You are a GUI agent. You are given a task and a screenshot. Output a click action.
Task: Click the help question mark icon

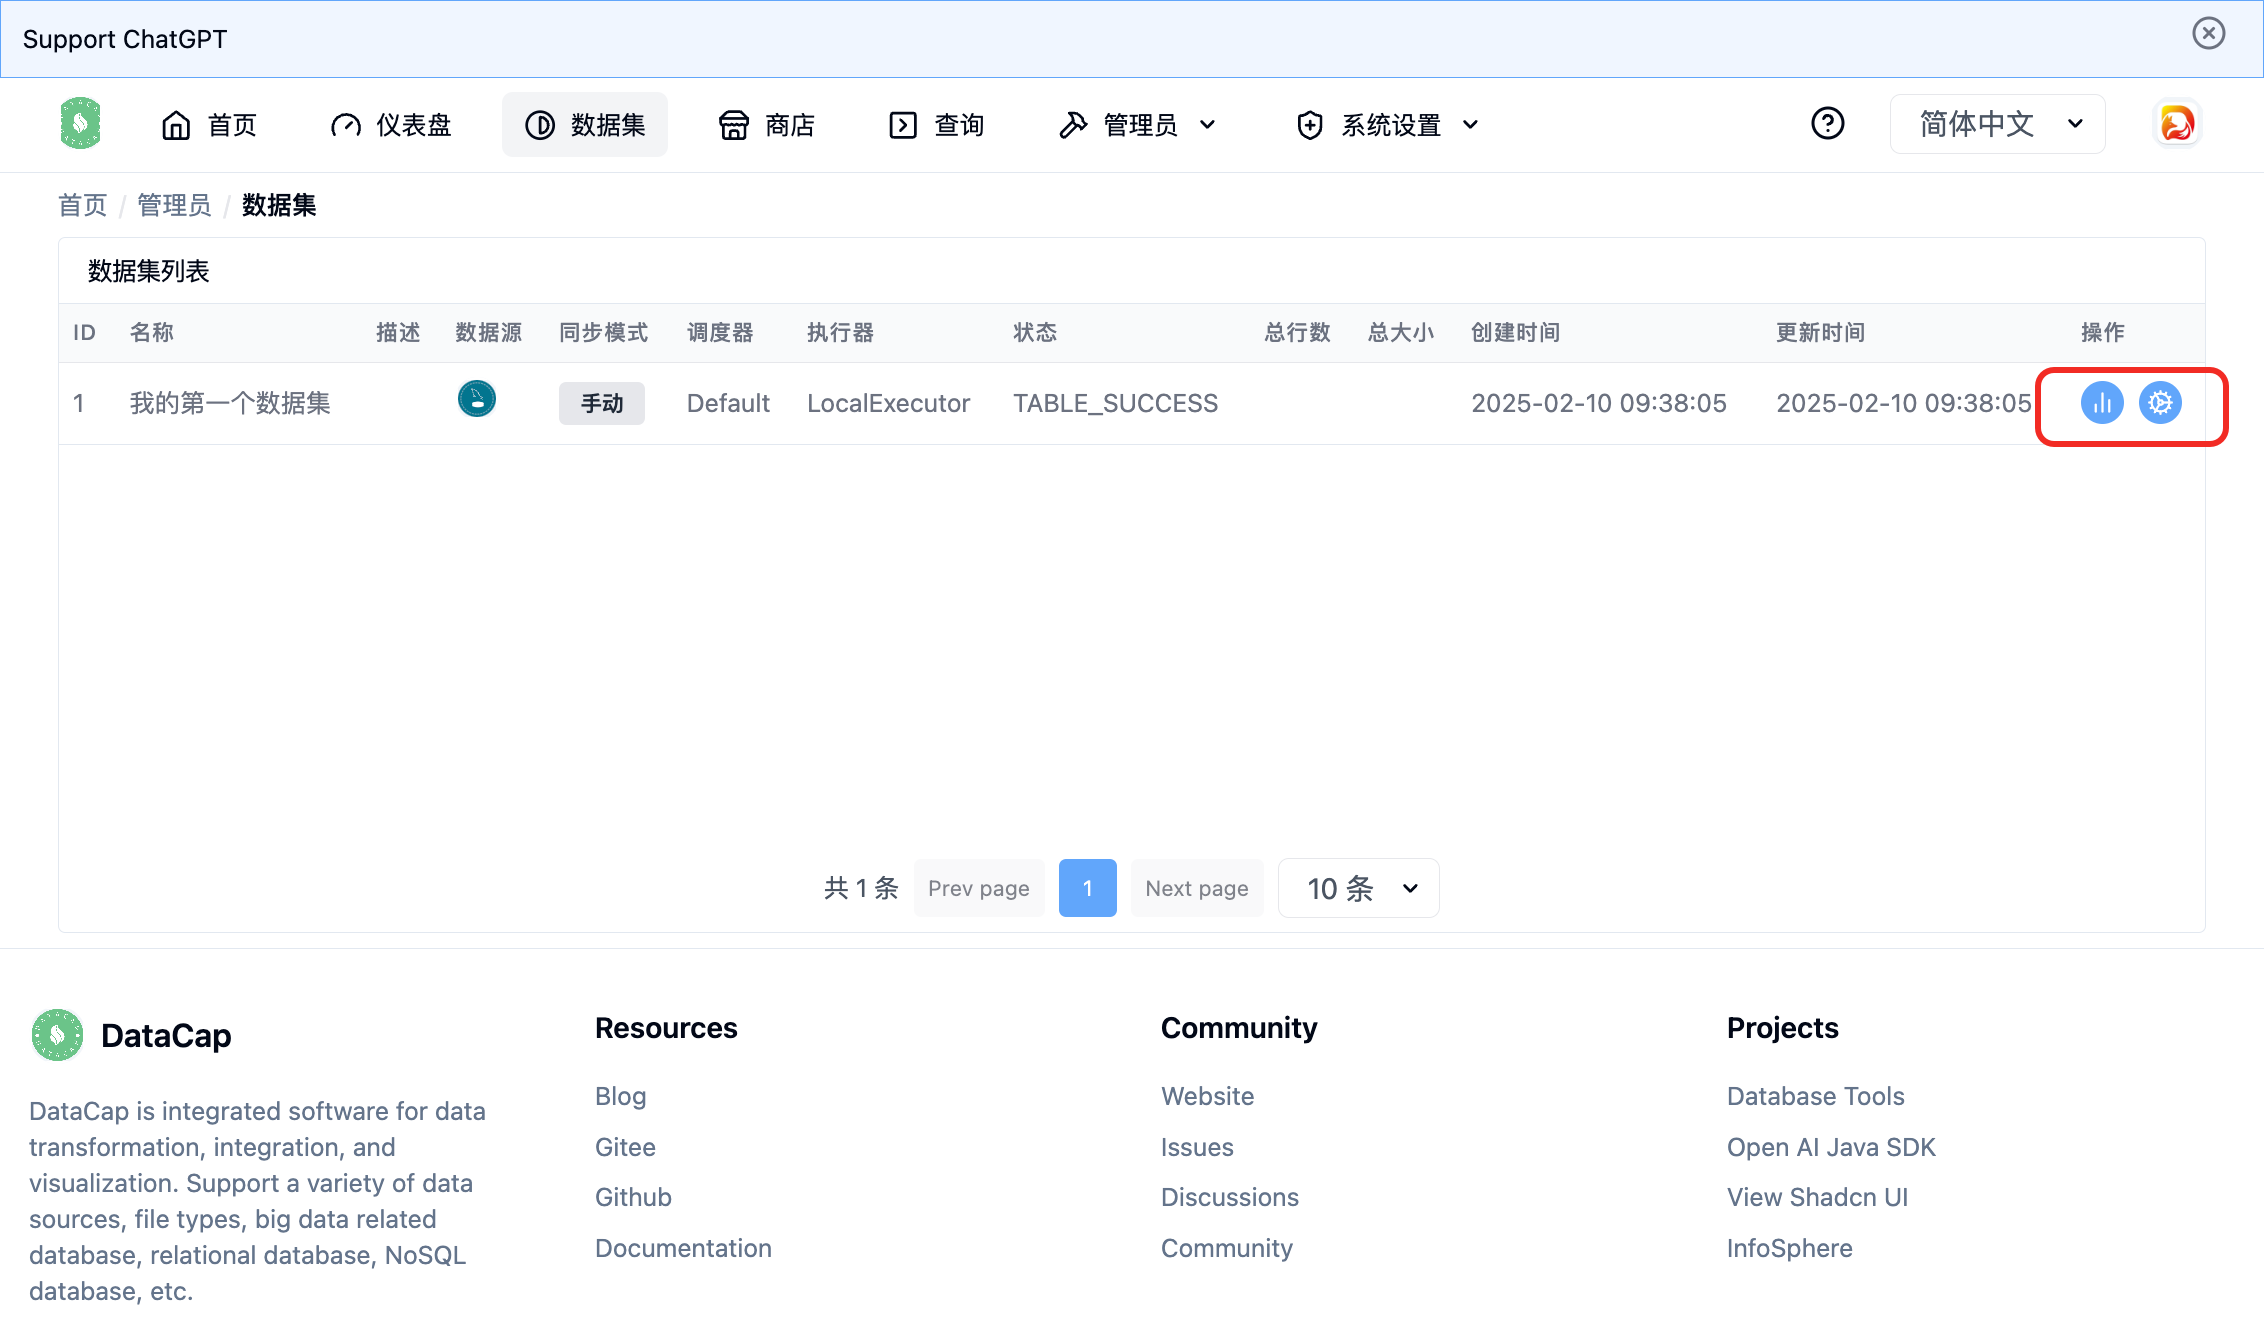[1827, 123]
